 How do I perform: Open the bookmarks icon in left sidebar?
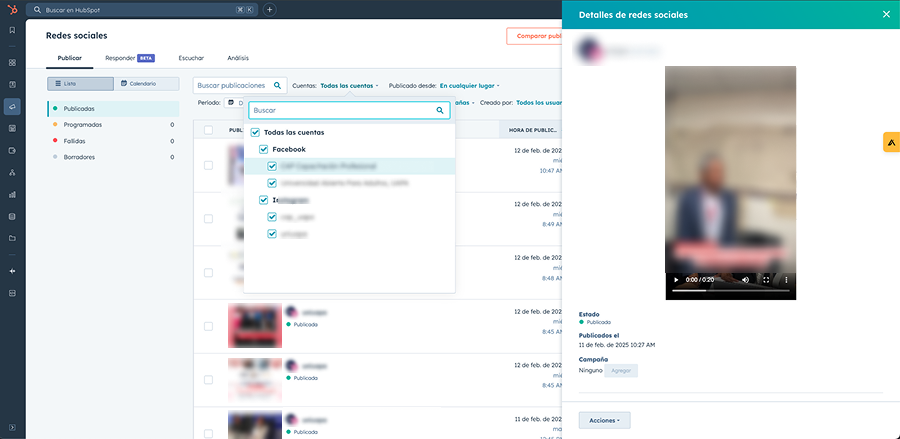click(12, 30)
